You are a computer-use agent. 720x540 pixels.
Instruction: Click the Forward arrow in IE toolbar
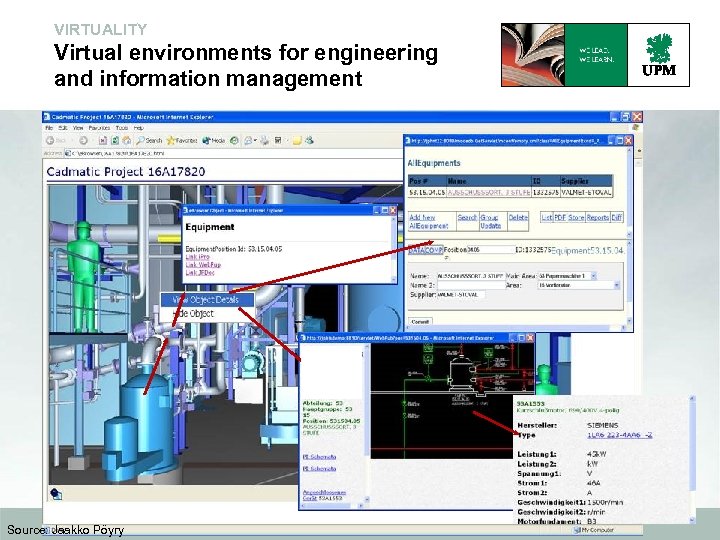84,141
